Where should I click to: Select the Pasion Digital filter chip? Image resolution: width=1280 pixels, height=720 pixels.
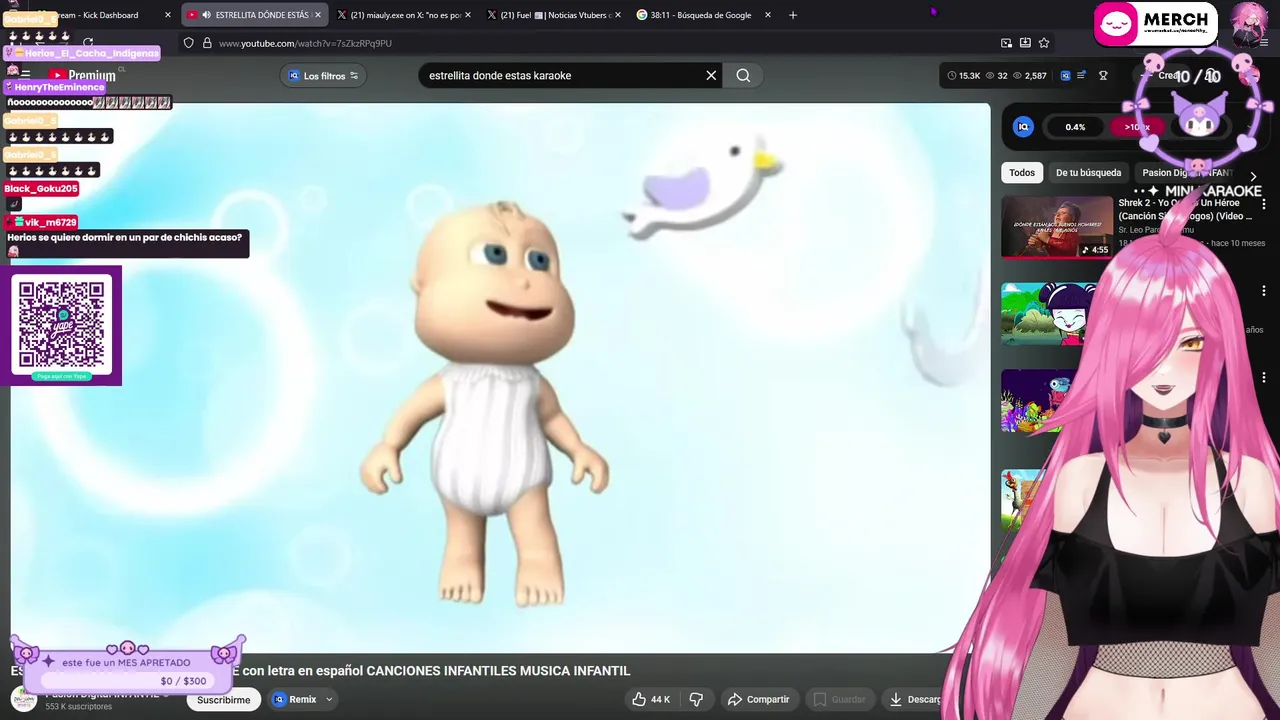[x=1188, y=172]
